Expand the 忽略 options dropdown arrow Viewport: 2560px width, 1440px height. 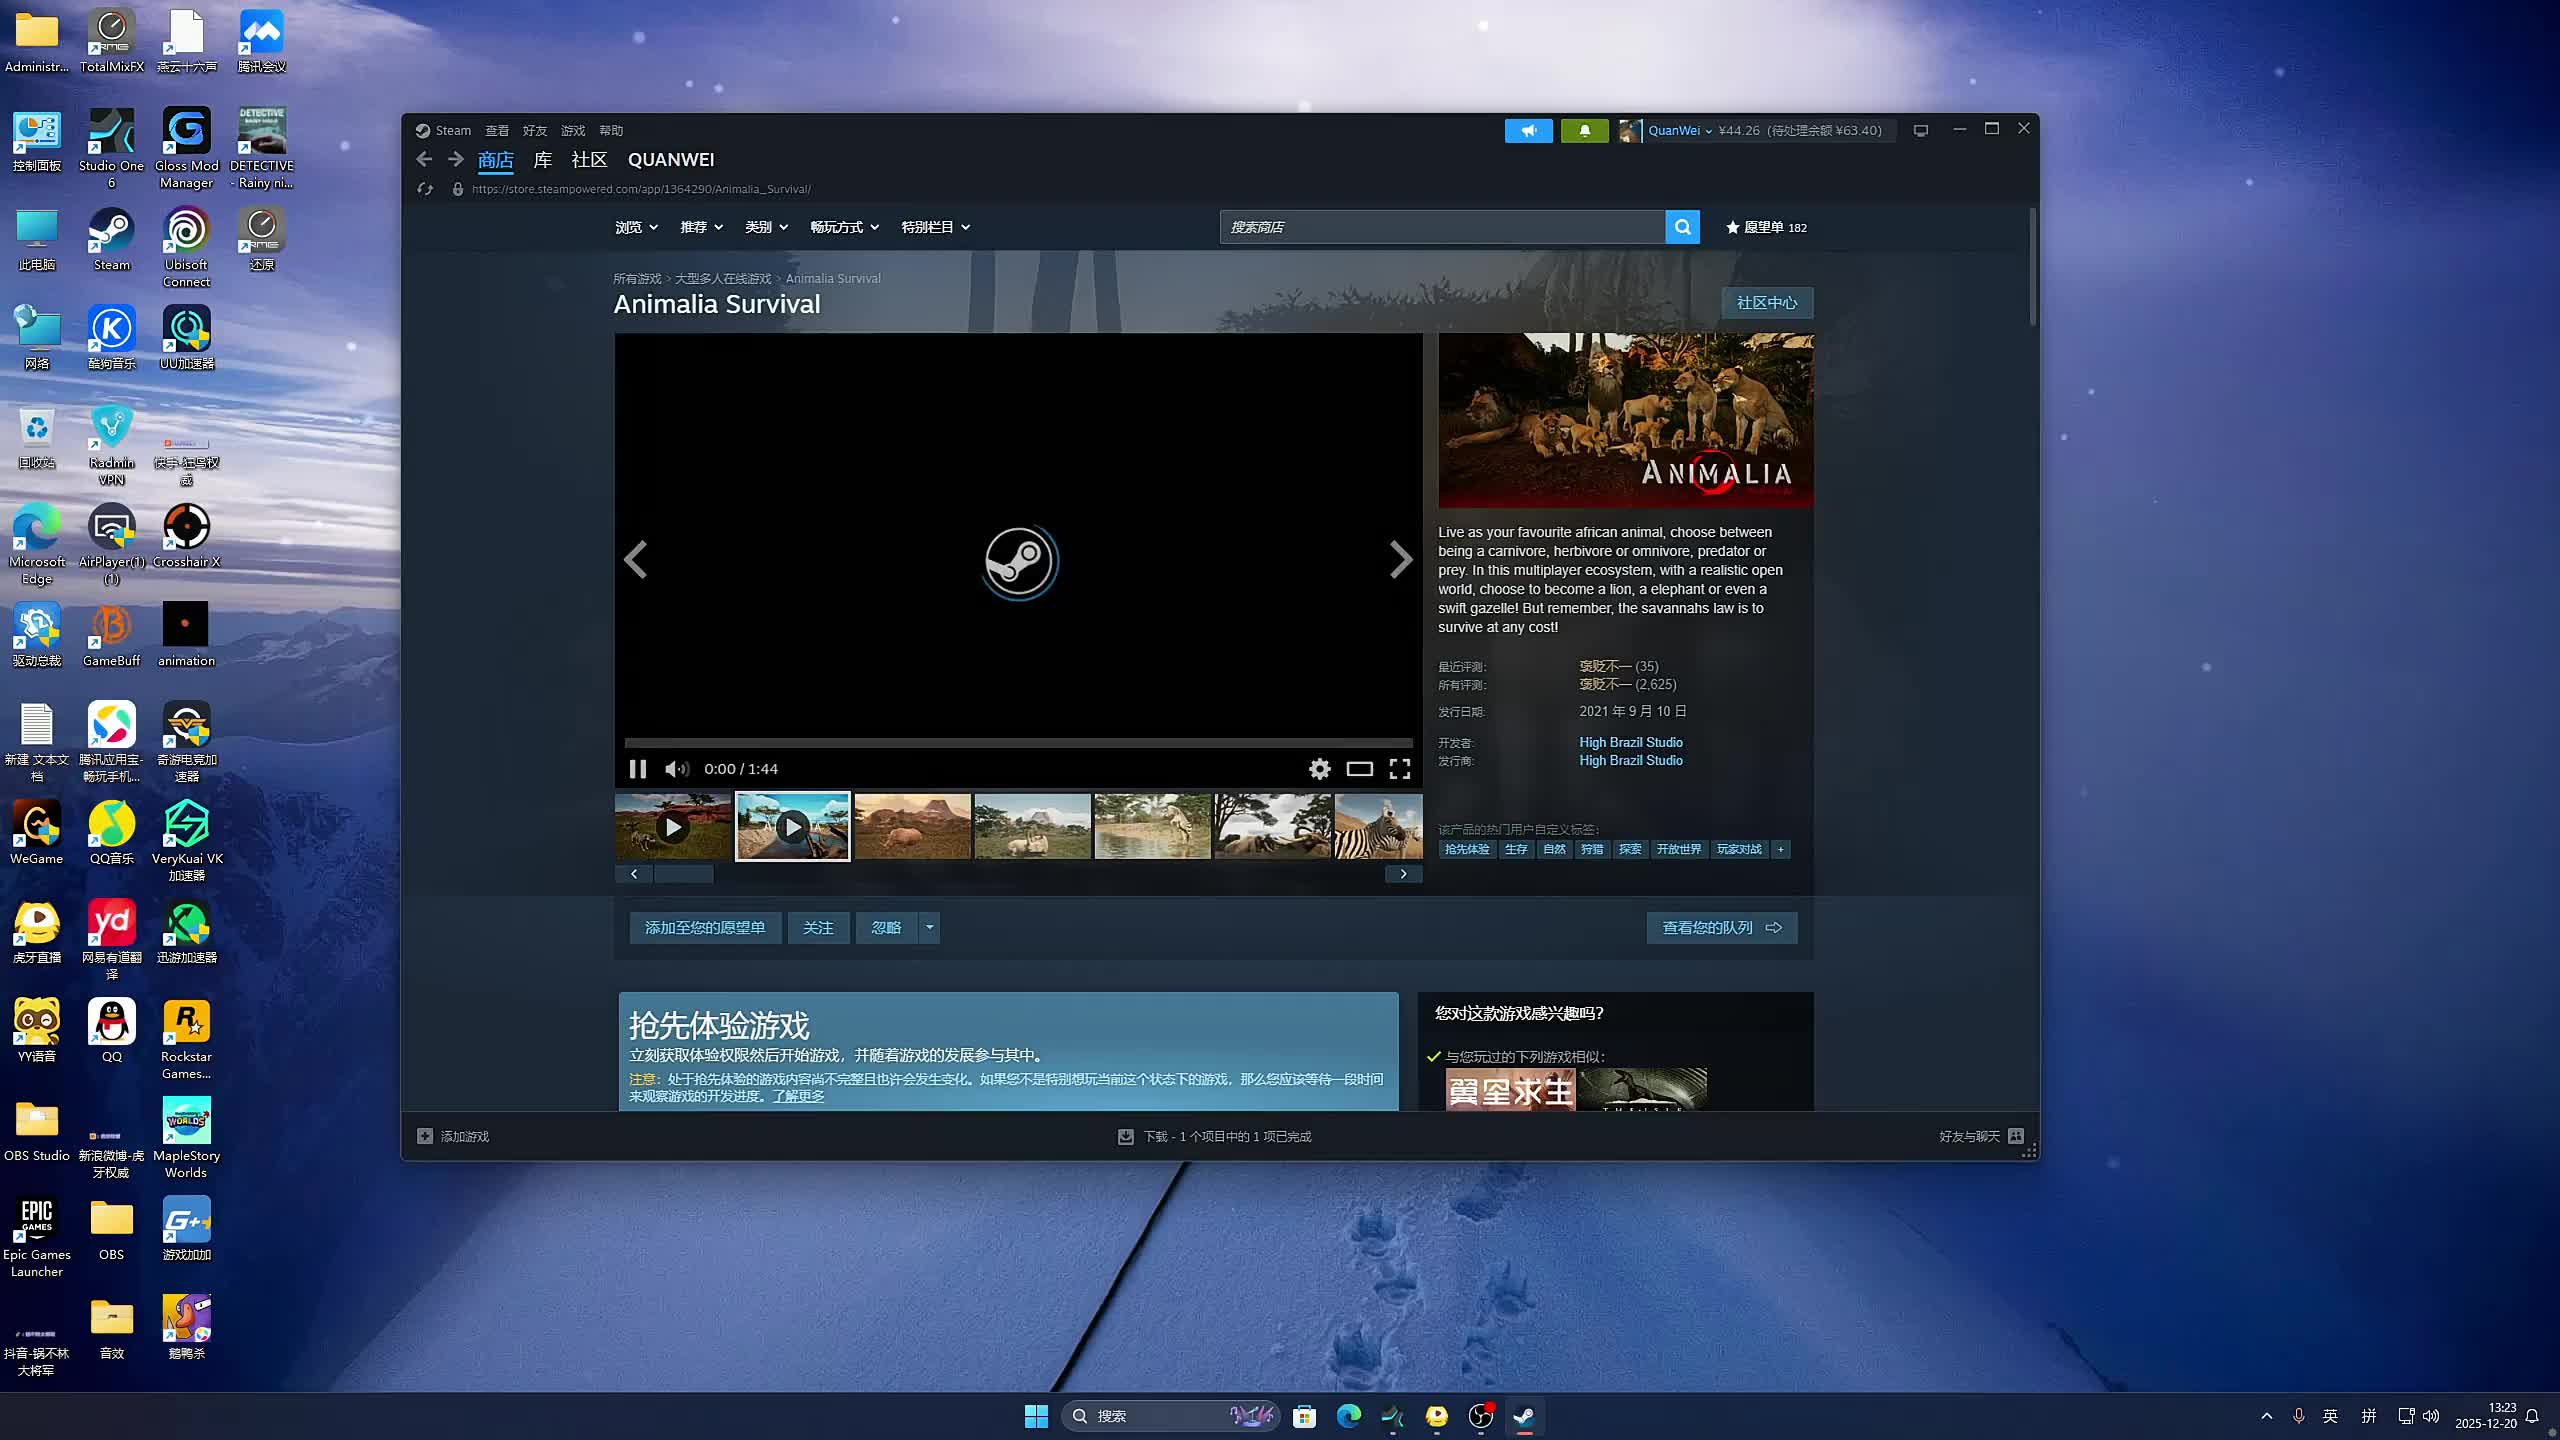(x=929, y=927)
